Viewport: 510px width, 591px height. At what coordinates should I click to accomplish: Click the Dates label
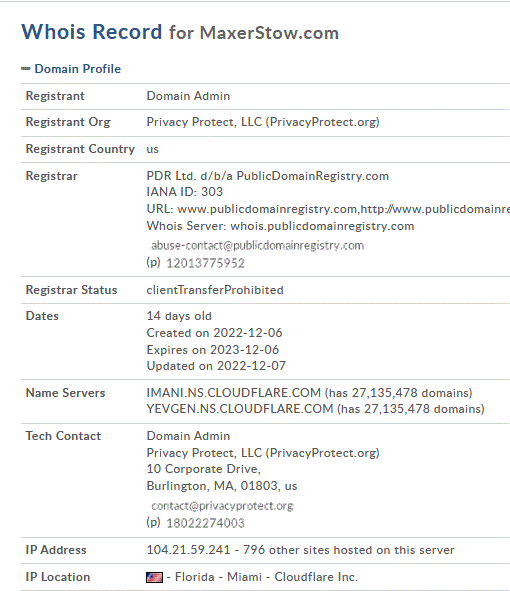point(42,316)
